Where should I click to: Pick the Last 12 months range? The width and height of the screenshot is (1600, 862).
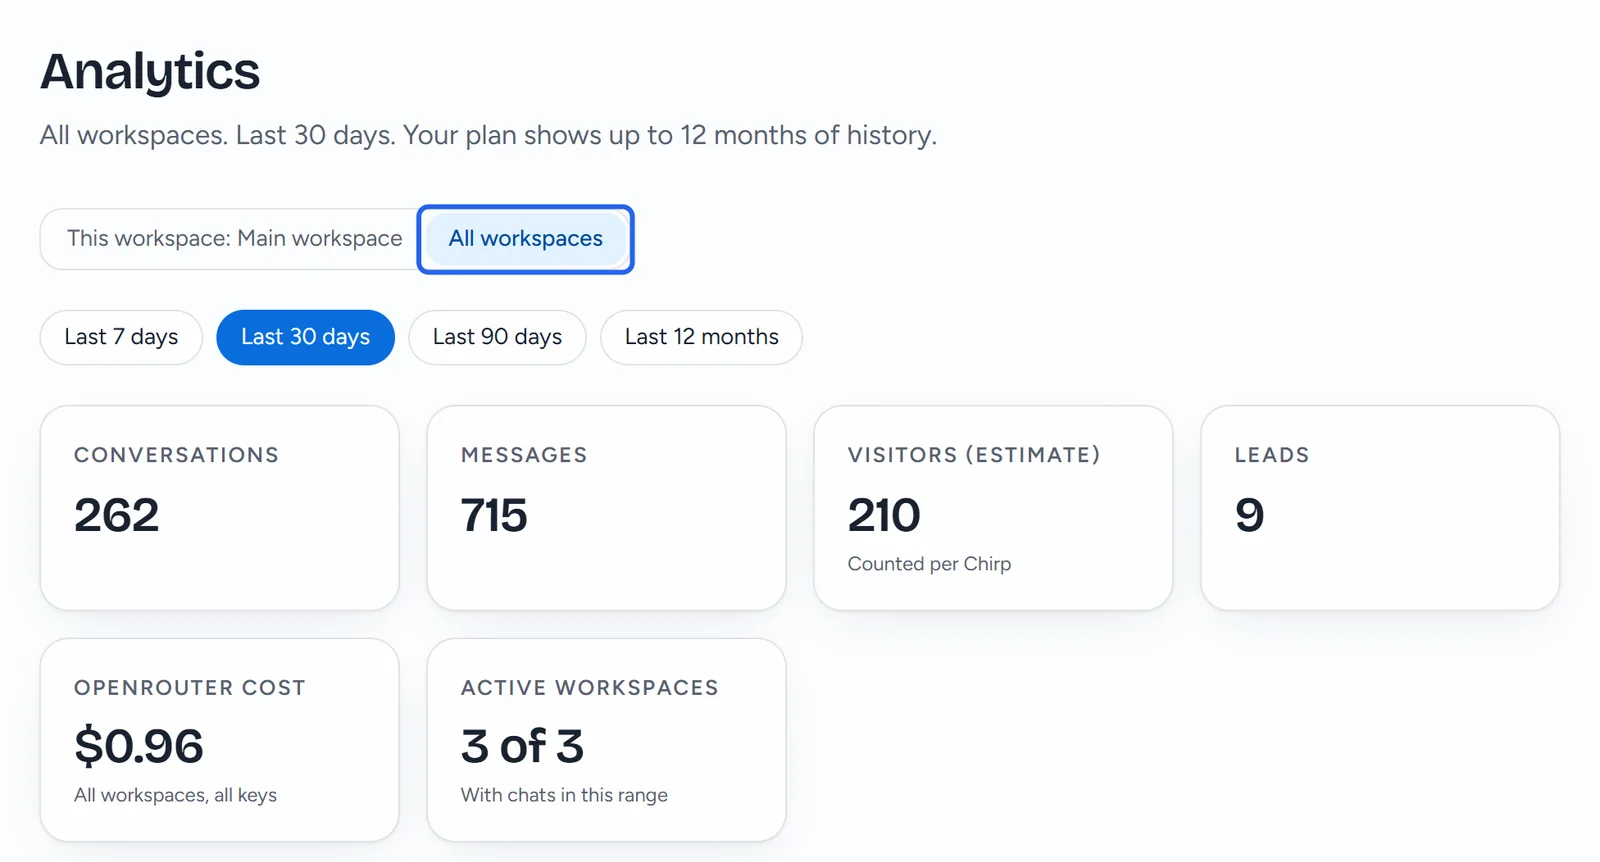click(x=701, y=337)
